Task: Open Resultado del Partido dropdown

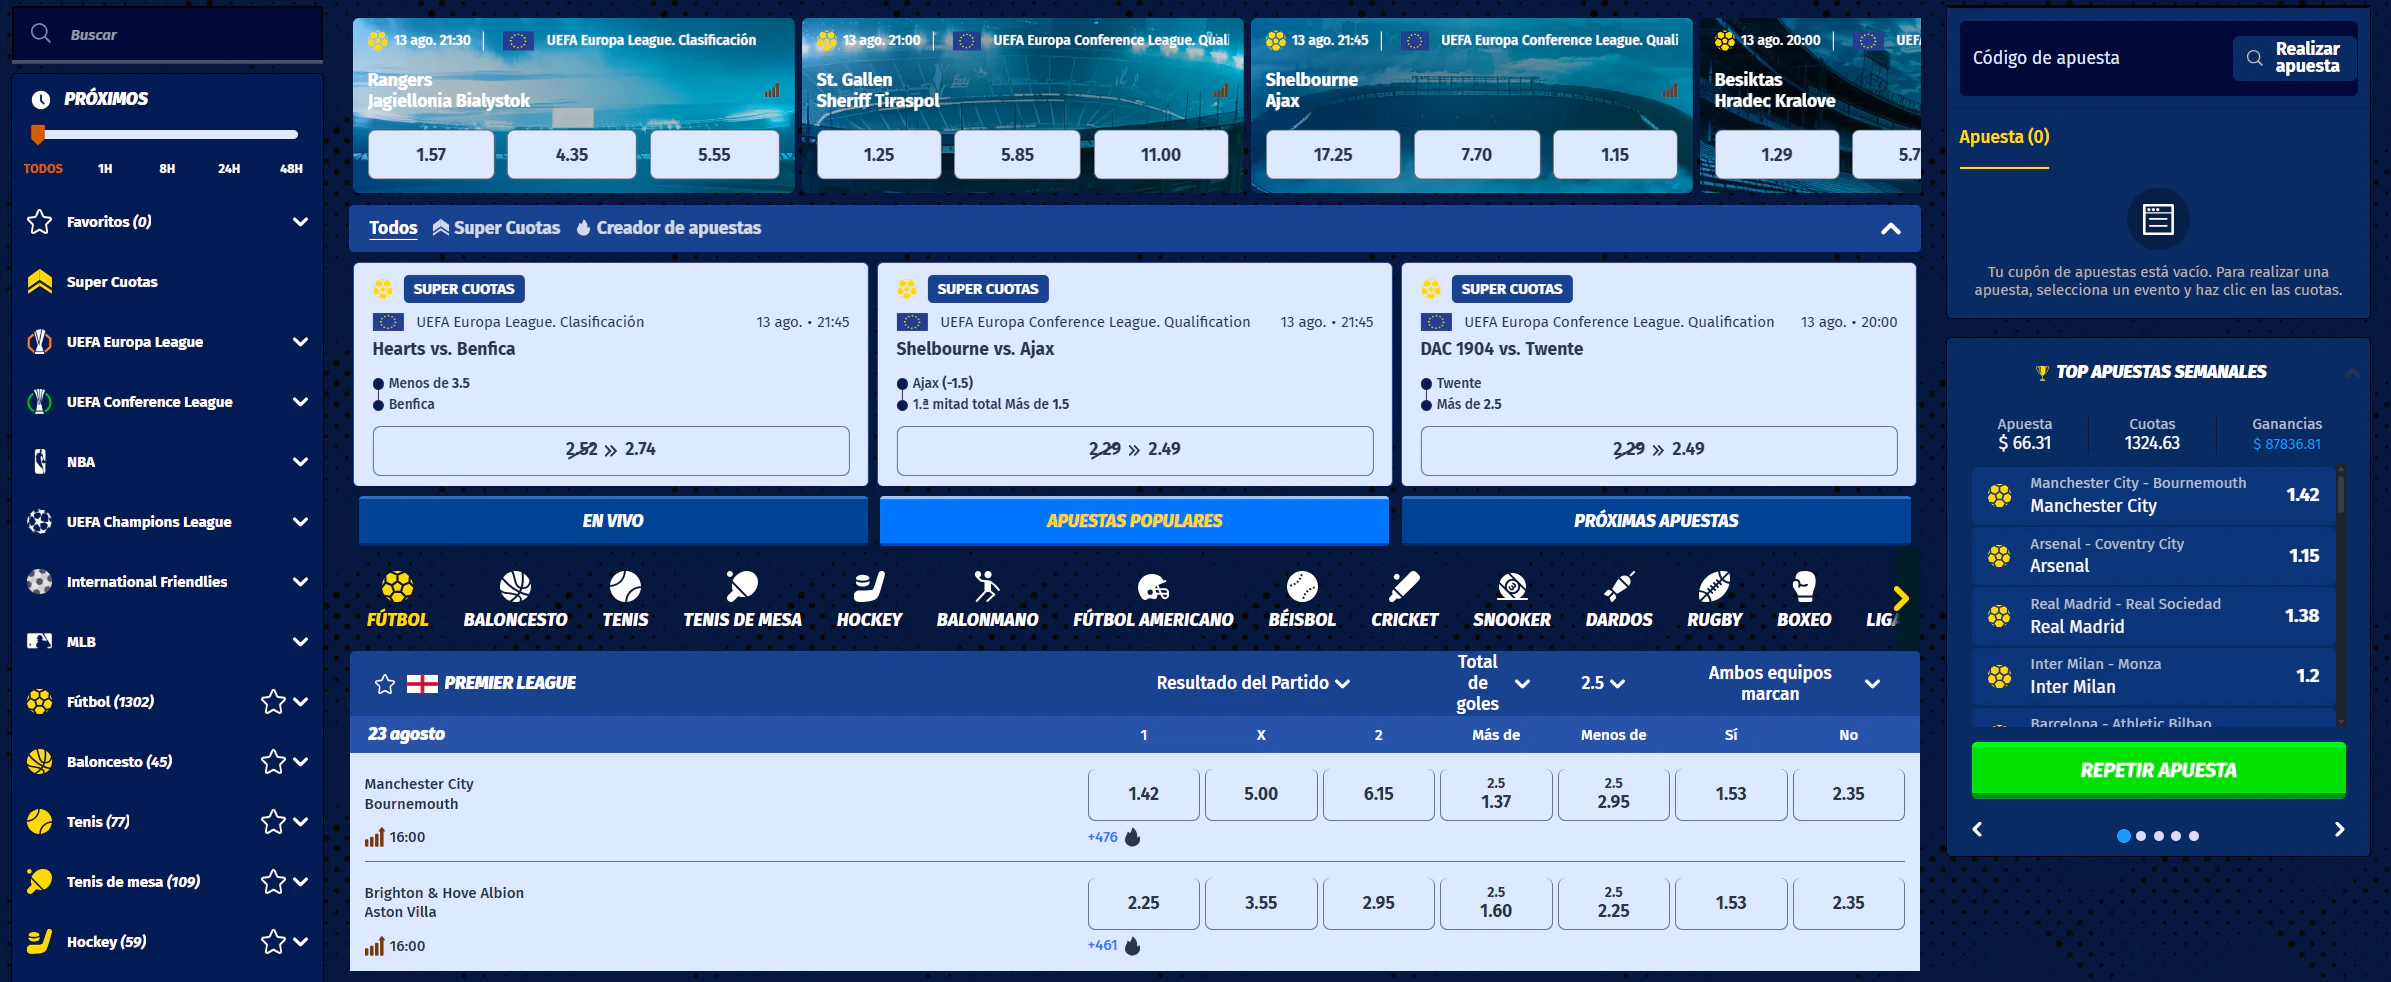Action: coord(1253,683)
